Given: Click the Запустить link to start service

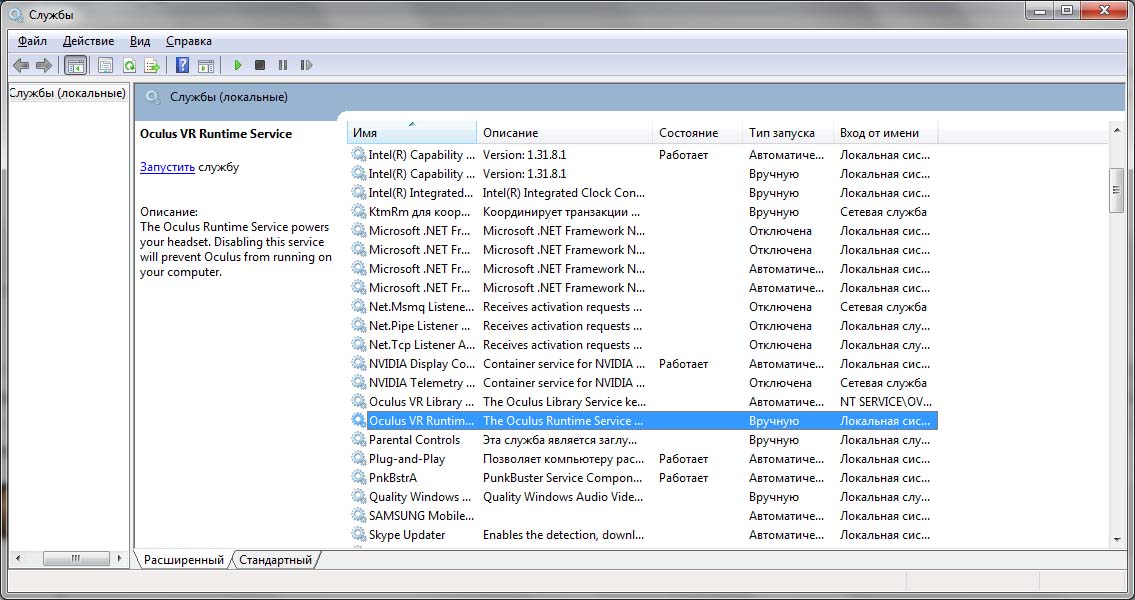Looking at the screenshot, I should click(x=167, y=167).
